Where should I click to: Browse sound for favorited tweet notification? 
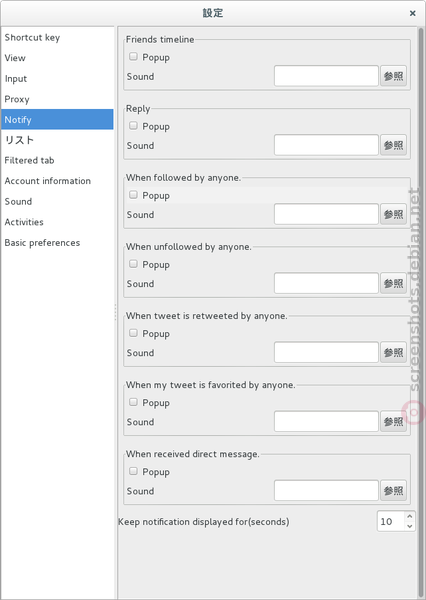(393, 421)
